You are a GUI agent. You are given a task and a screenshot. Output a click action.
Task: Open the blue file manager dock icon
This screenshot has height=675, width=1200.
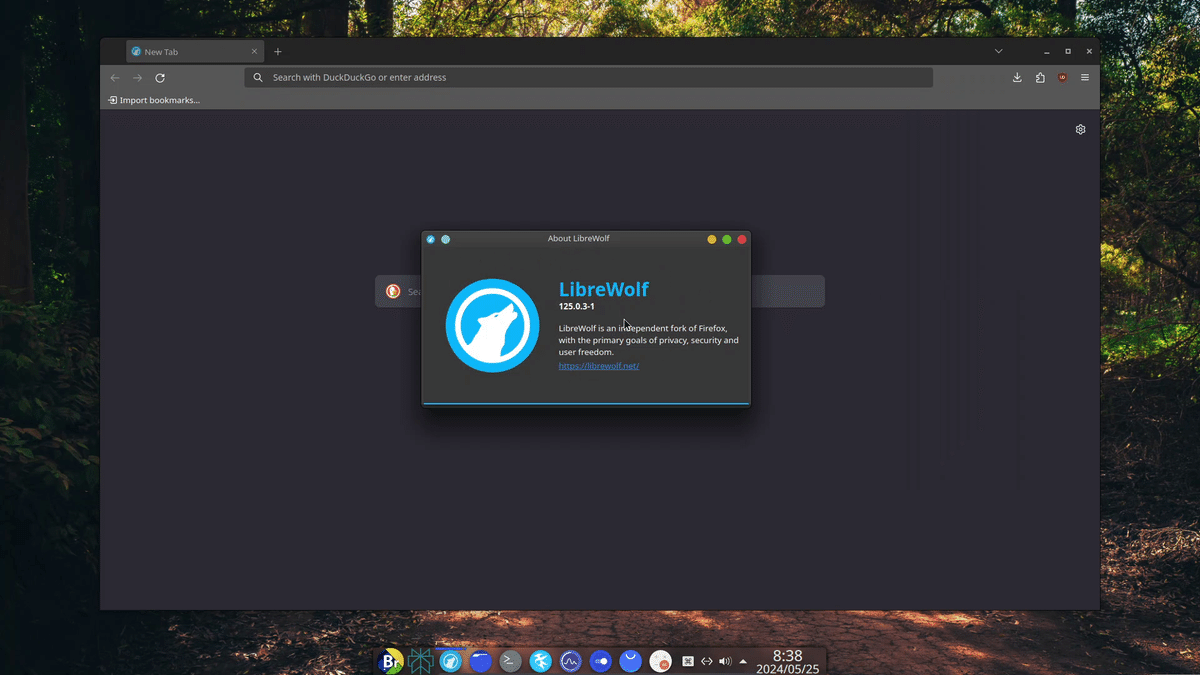pos(481,661)
